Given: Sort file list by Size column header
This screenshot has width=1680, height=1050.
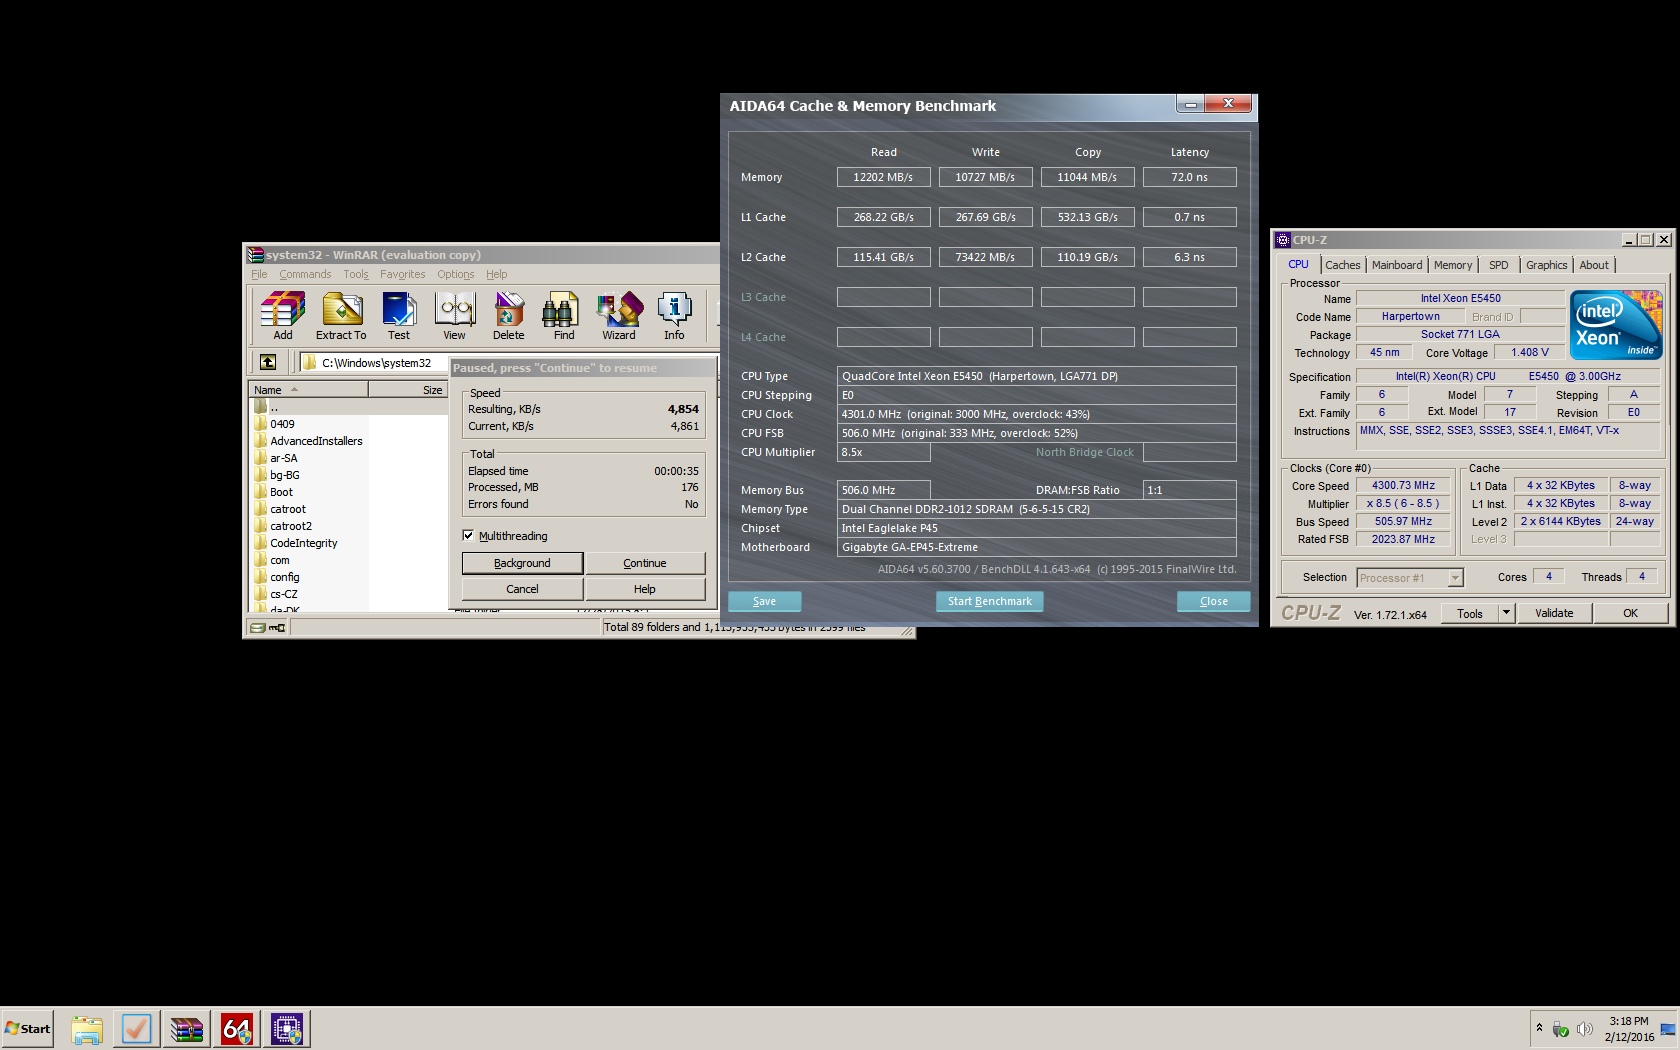Looking at the screenshot, I should (408, 390).
